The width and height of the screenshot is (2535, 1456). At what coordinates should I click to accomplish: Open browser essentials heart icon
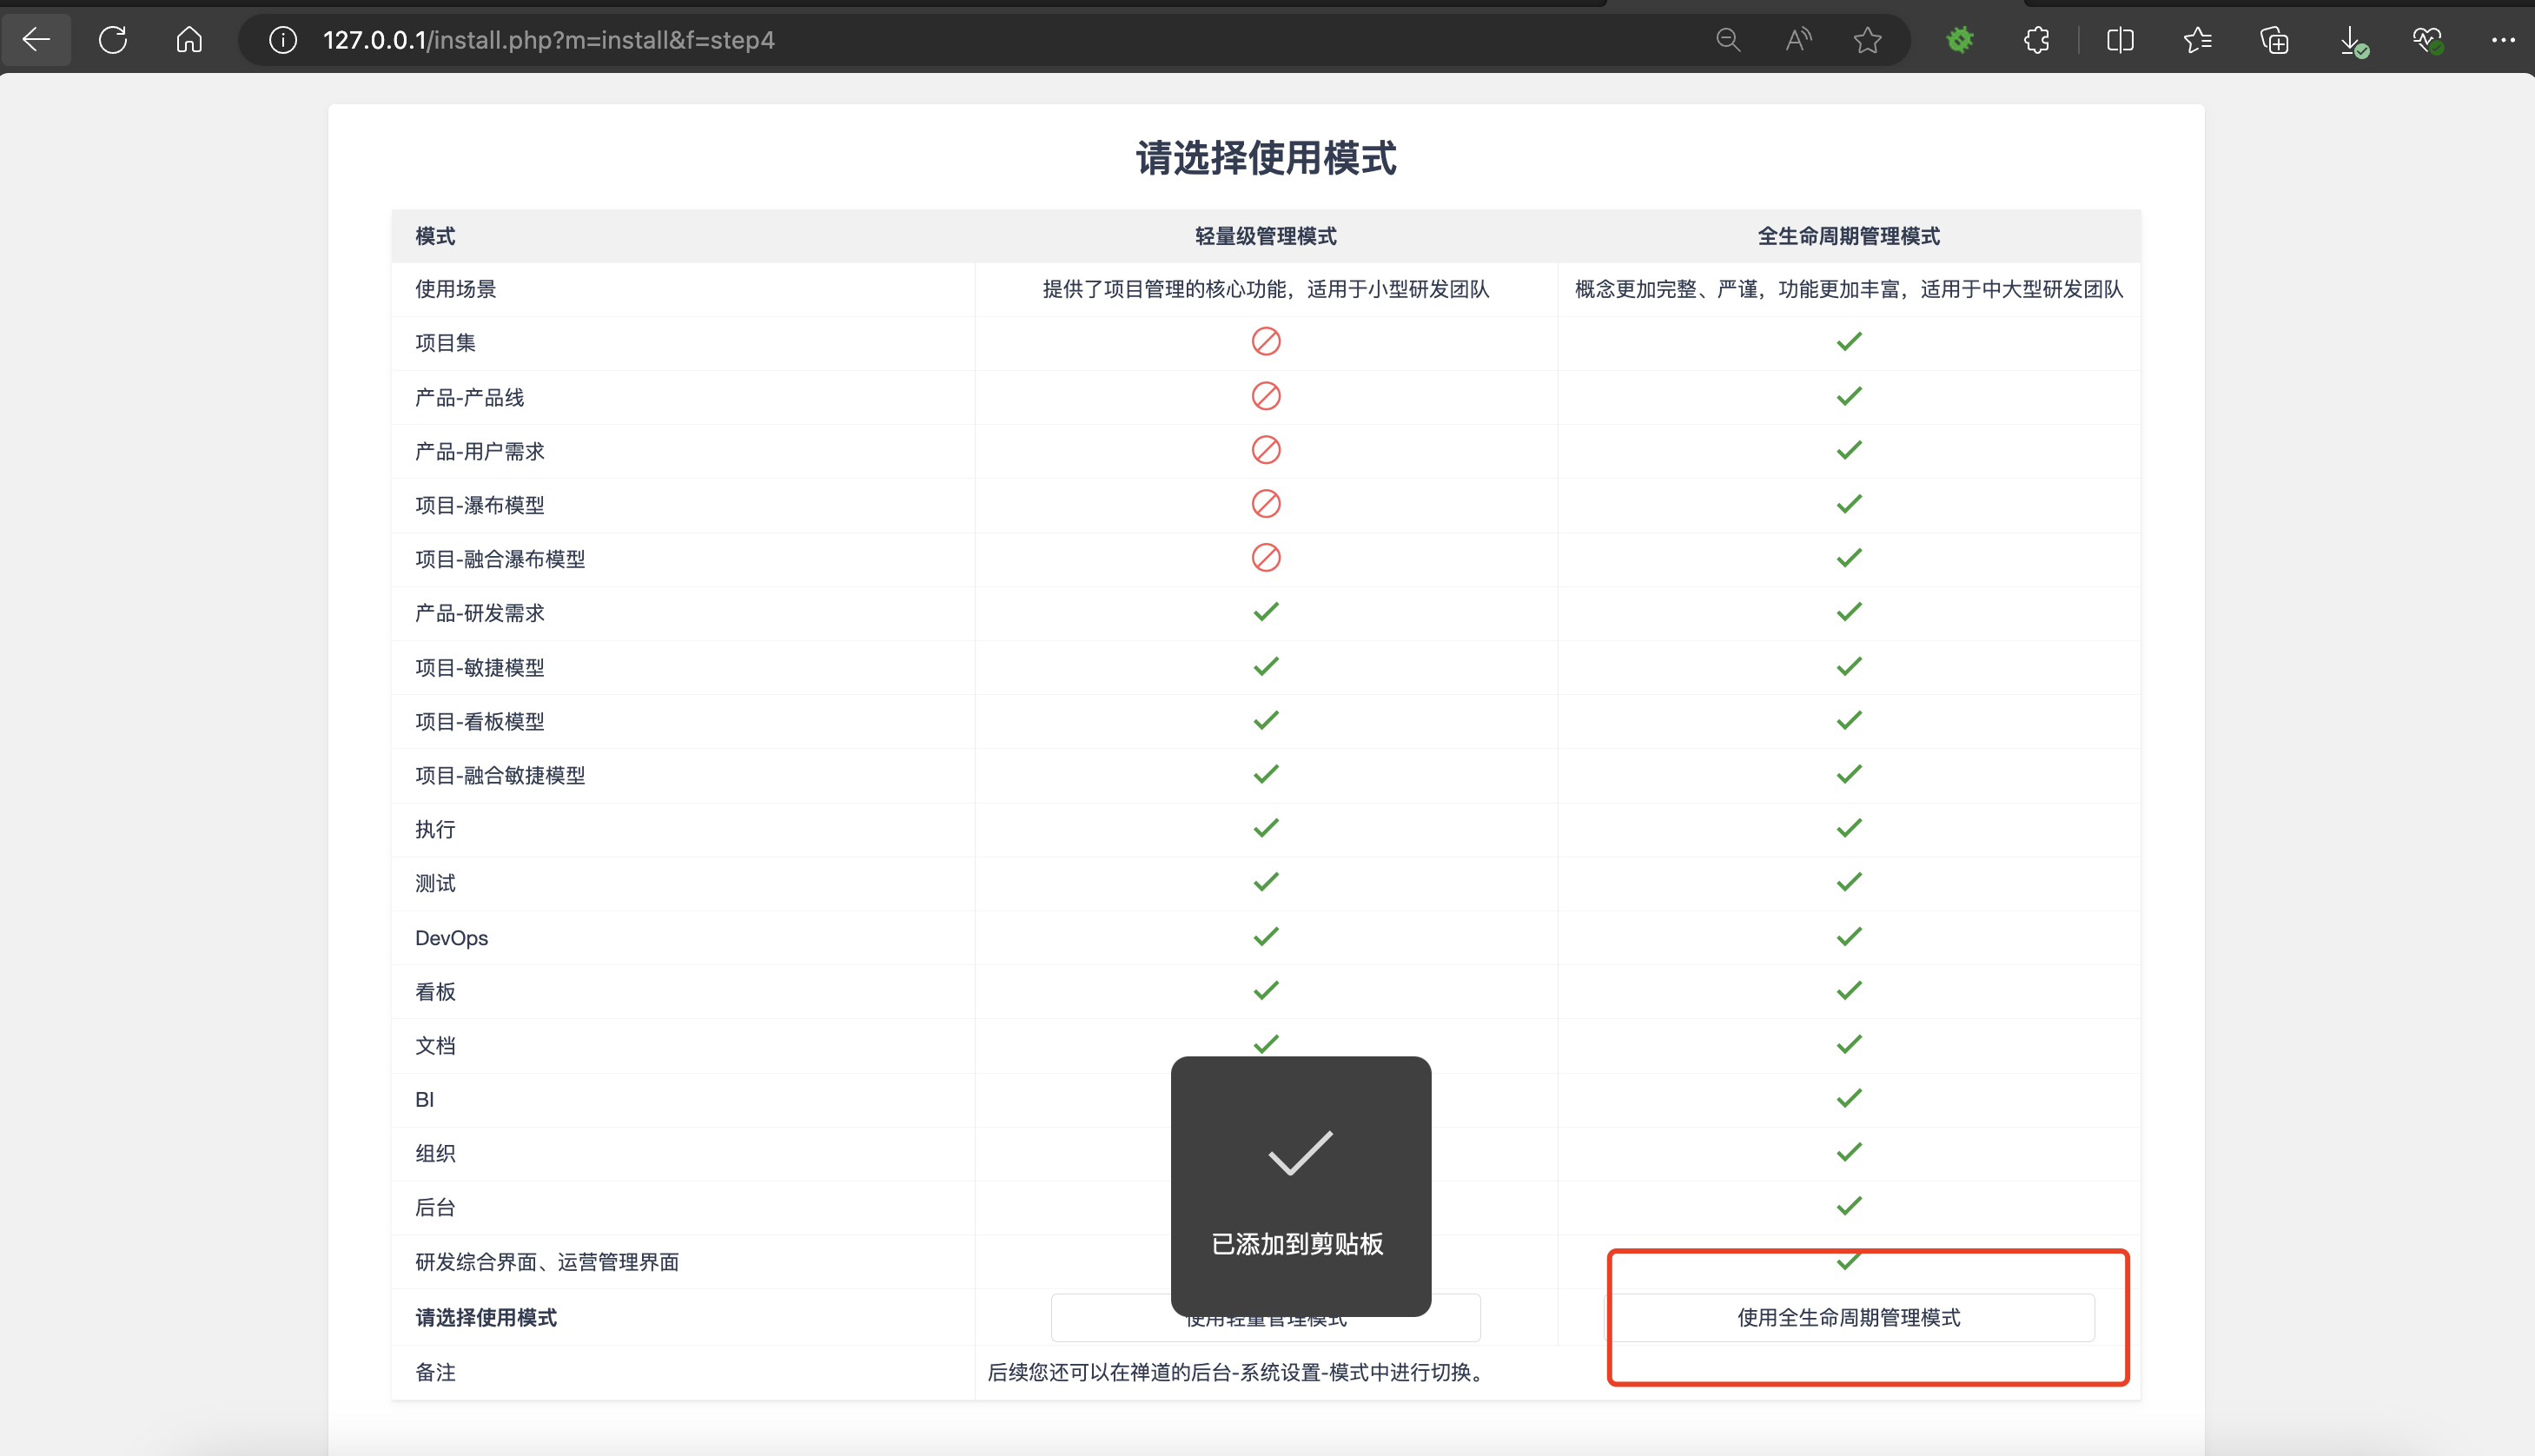point(2427,40)
